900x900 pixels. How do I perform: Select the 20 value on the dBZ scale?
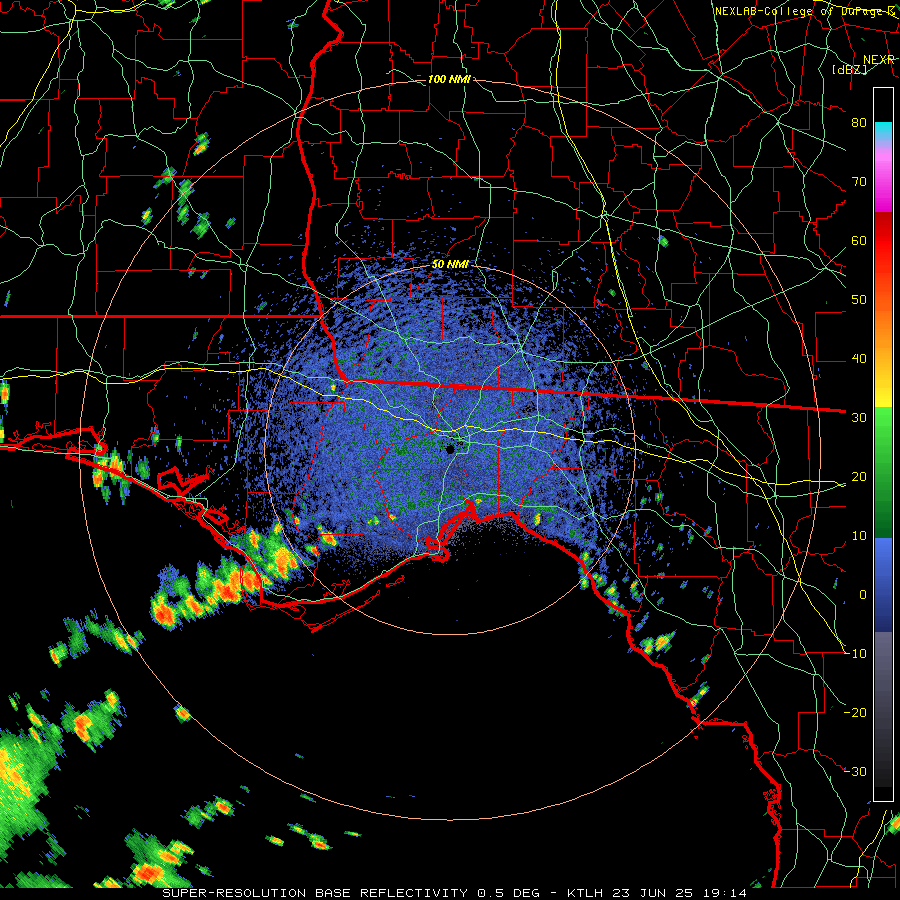click(x=859, y=477)
